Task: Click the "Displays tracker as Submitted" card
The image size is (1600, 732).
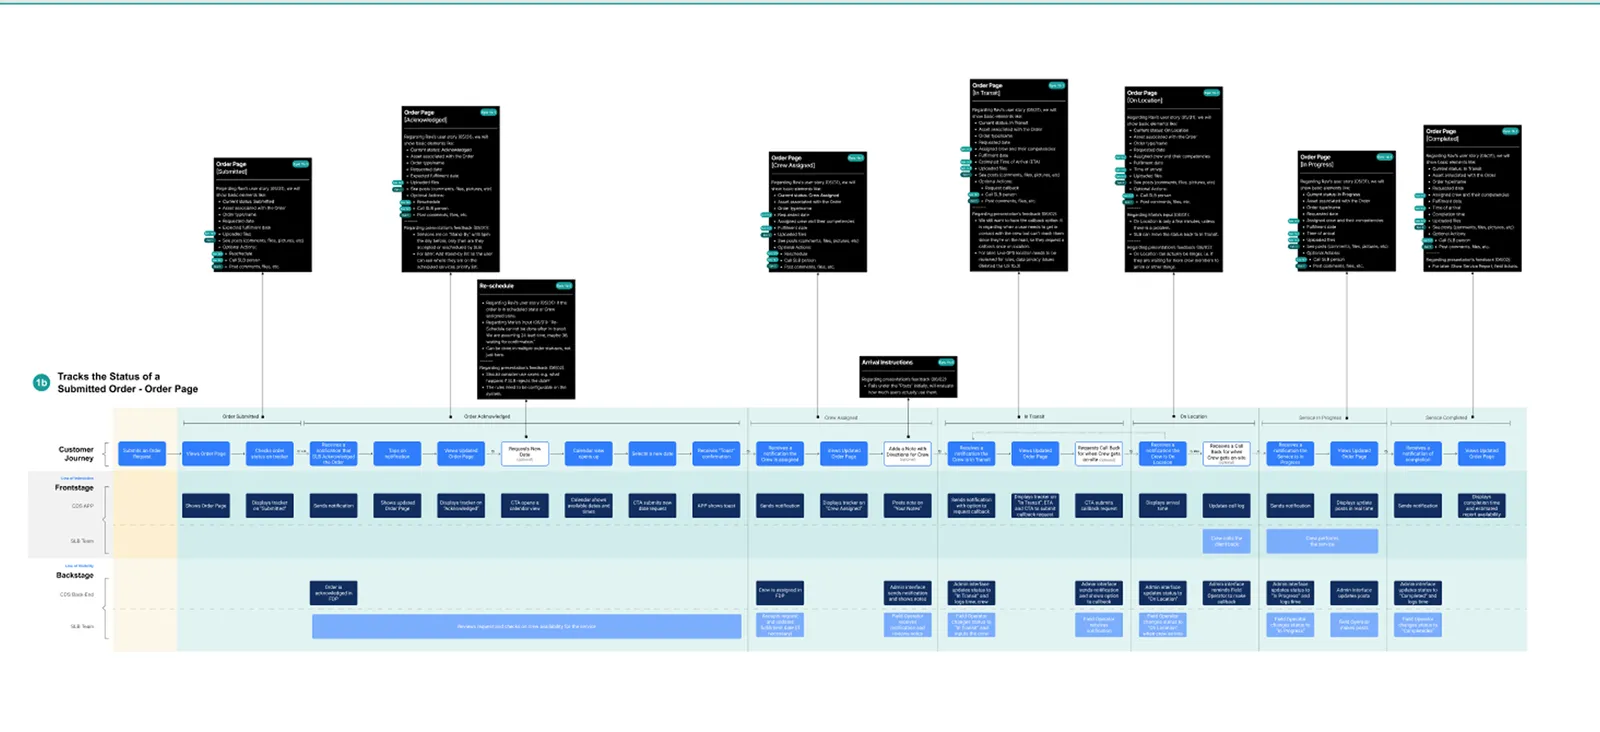Action: [270, 506]
